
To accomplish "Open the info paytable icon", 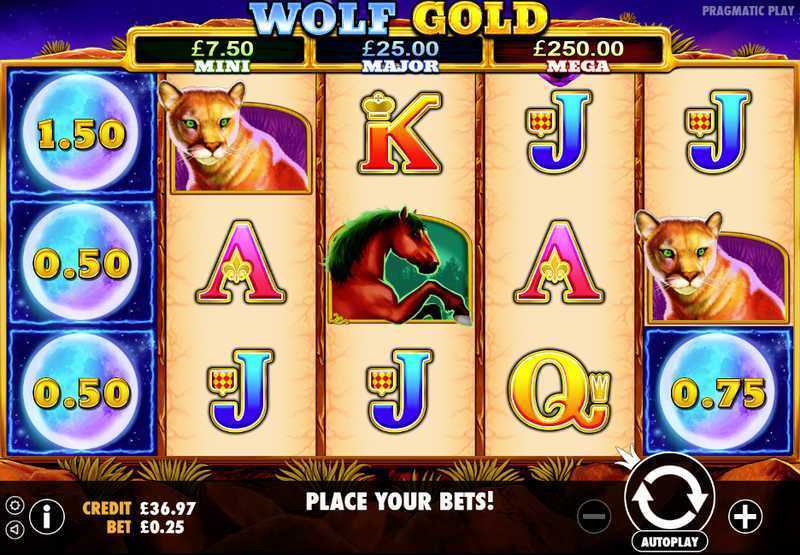I will click(x=47, y=517).
